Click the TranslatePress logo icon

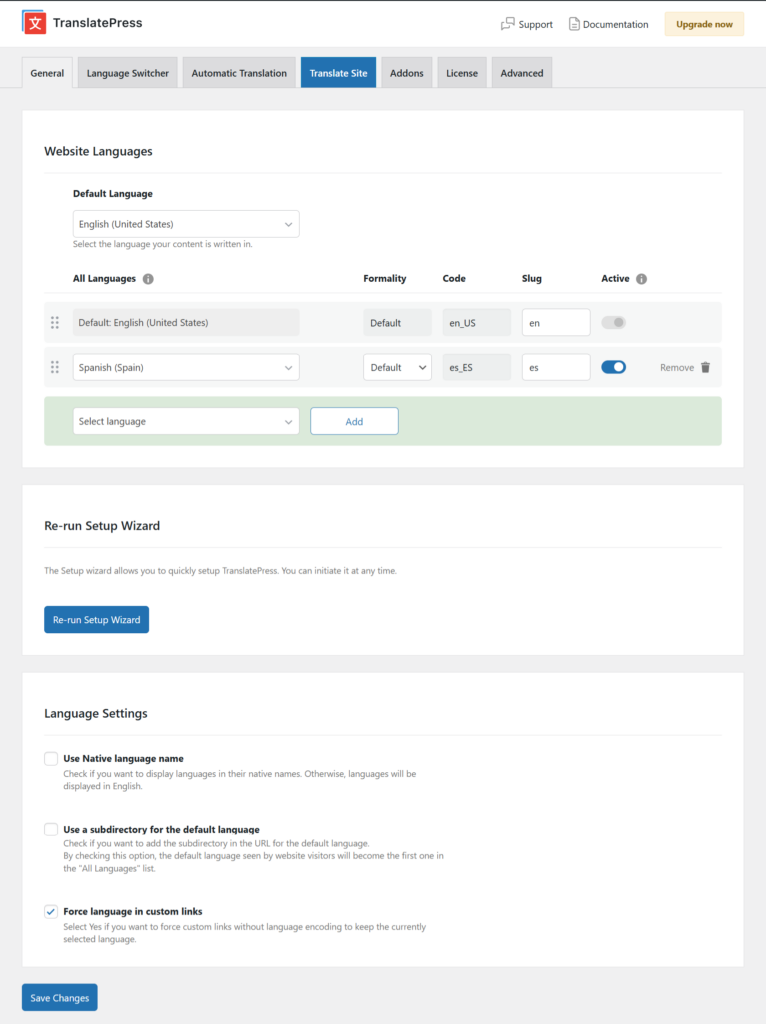point(35,23)
